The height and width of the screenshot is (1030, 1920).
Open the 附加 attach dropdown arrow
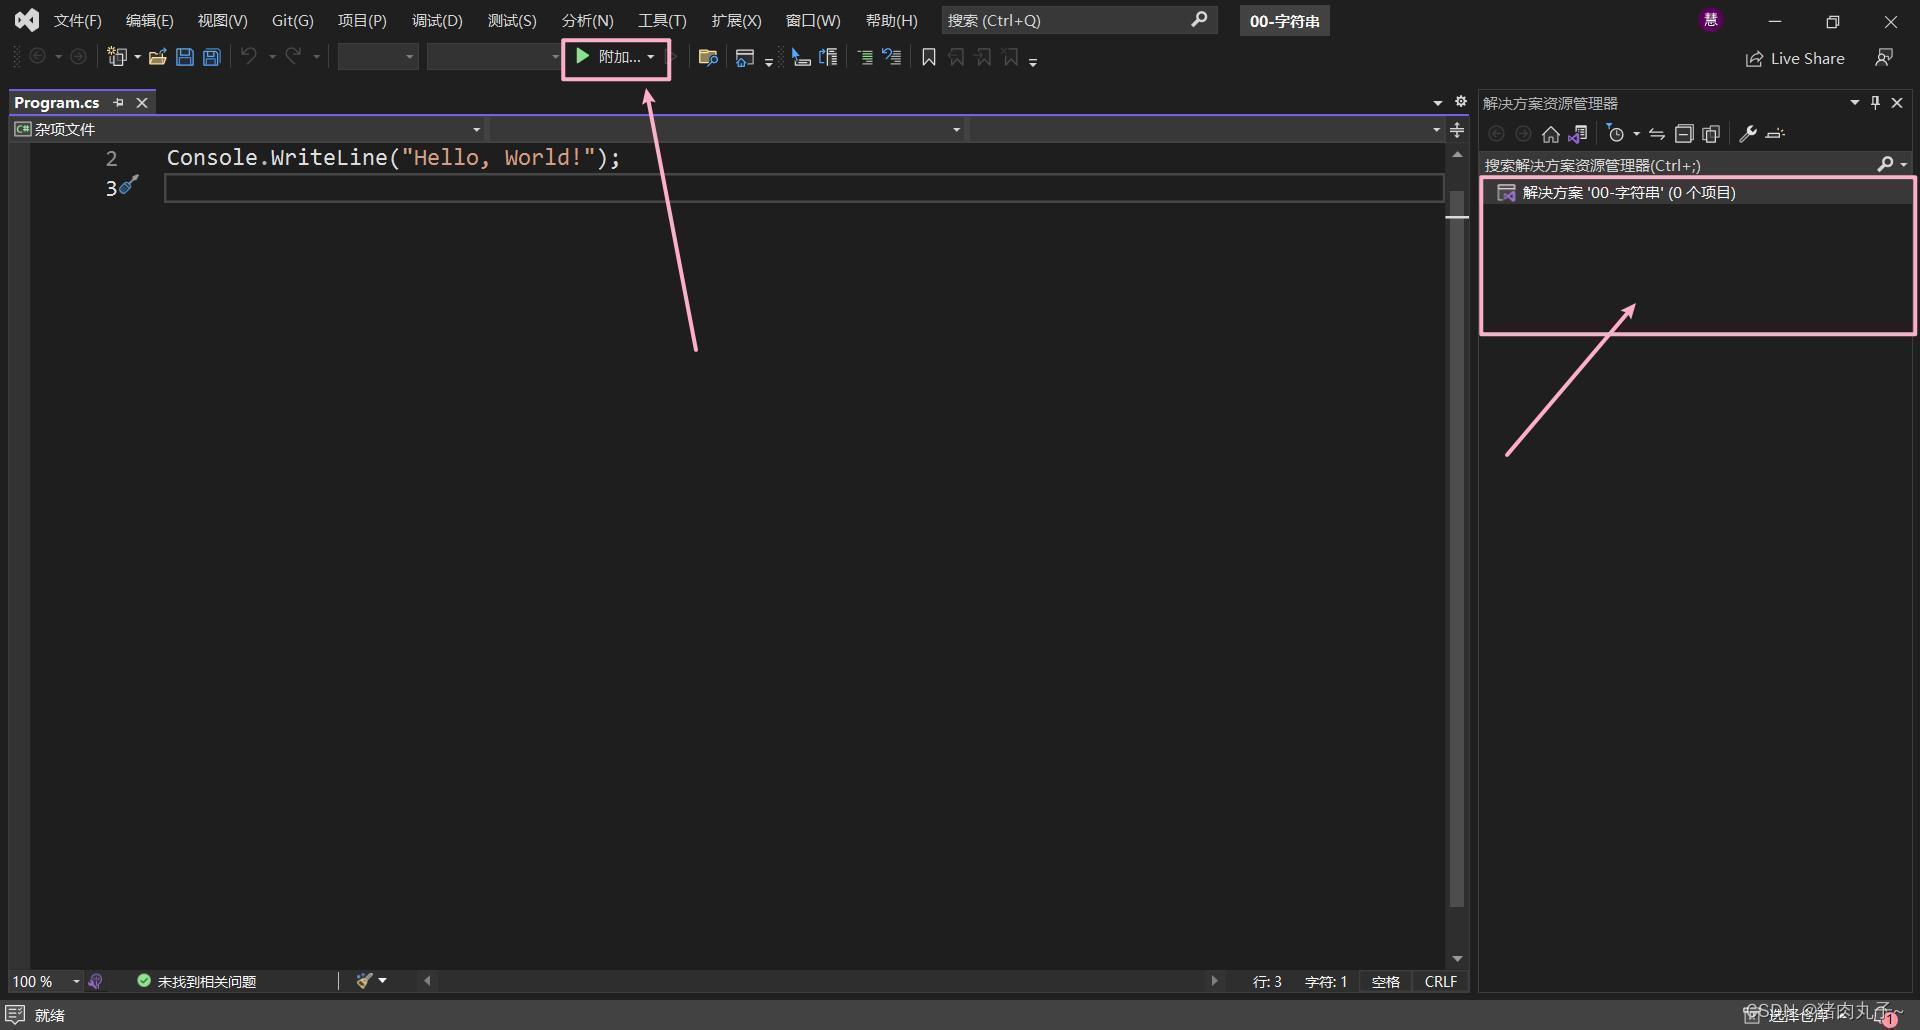coord(651,57)
